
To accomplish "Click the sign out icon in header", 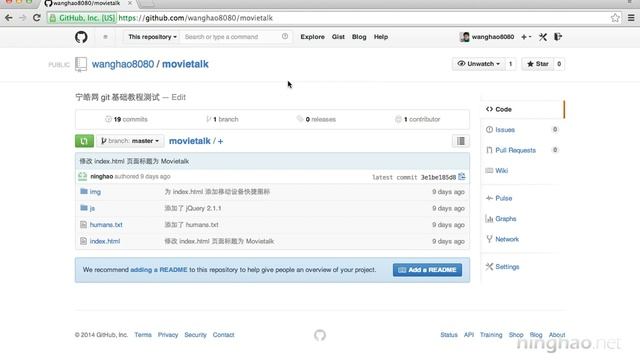I will click(x=558, y=37).
